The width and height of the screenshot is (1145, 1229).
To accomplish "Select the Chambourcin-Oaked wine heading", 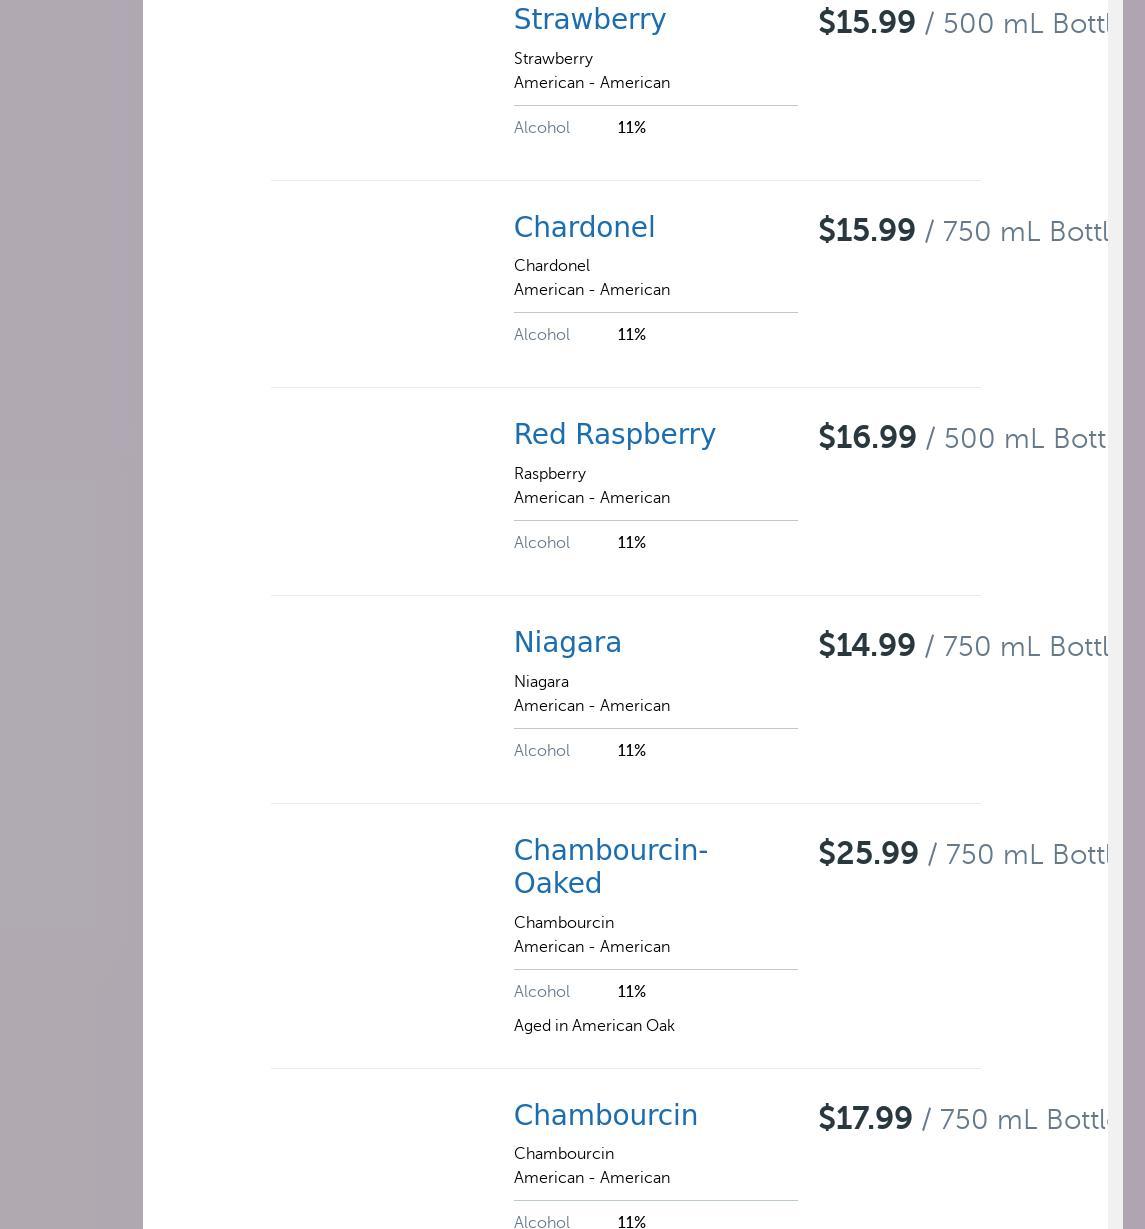I will [x=610, y=866].
